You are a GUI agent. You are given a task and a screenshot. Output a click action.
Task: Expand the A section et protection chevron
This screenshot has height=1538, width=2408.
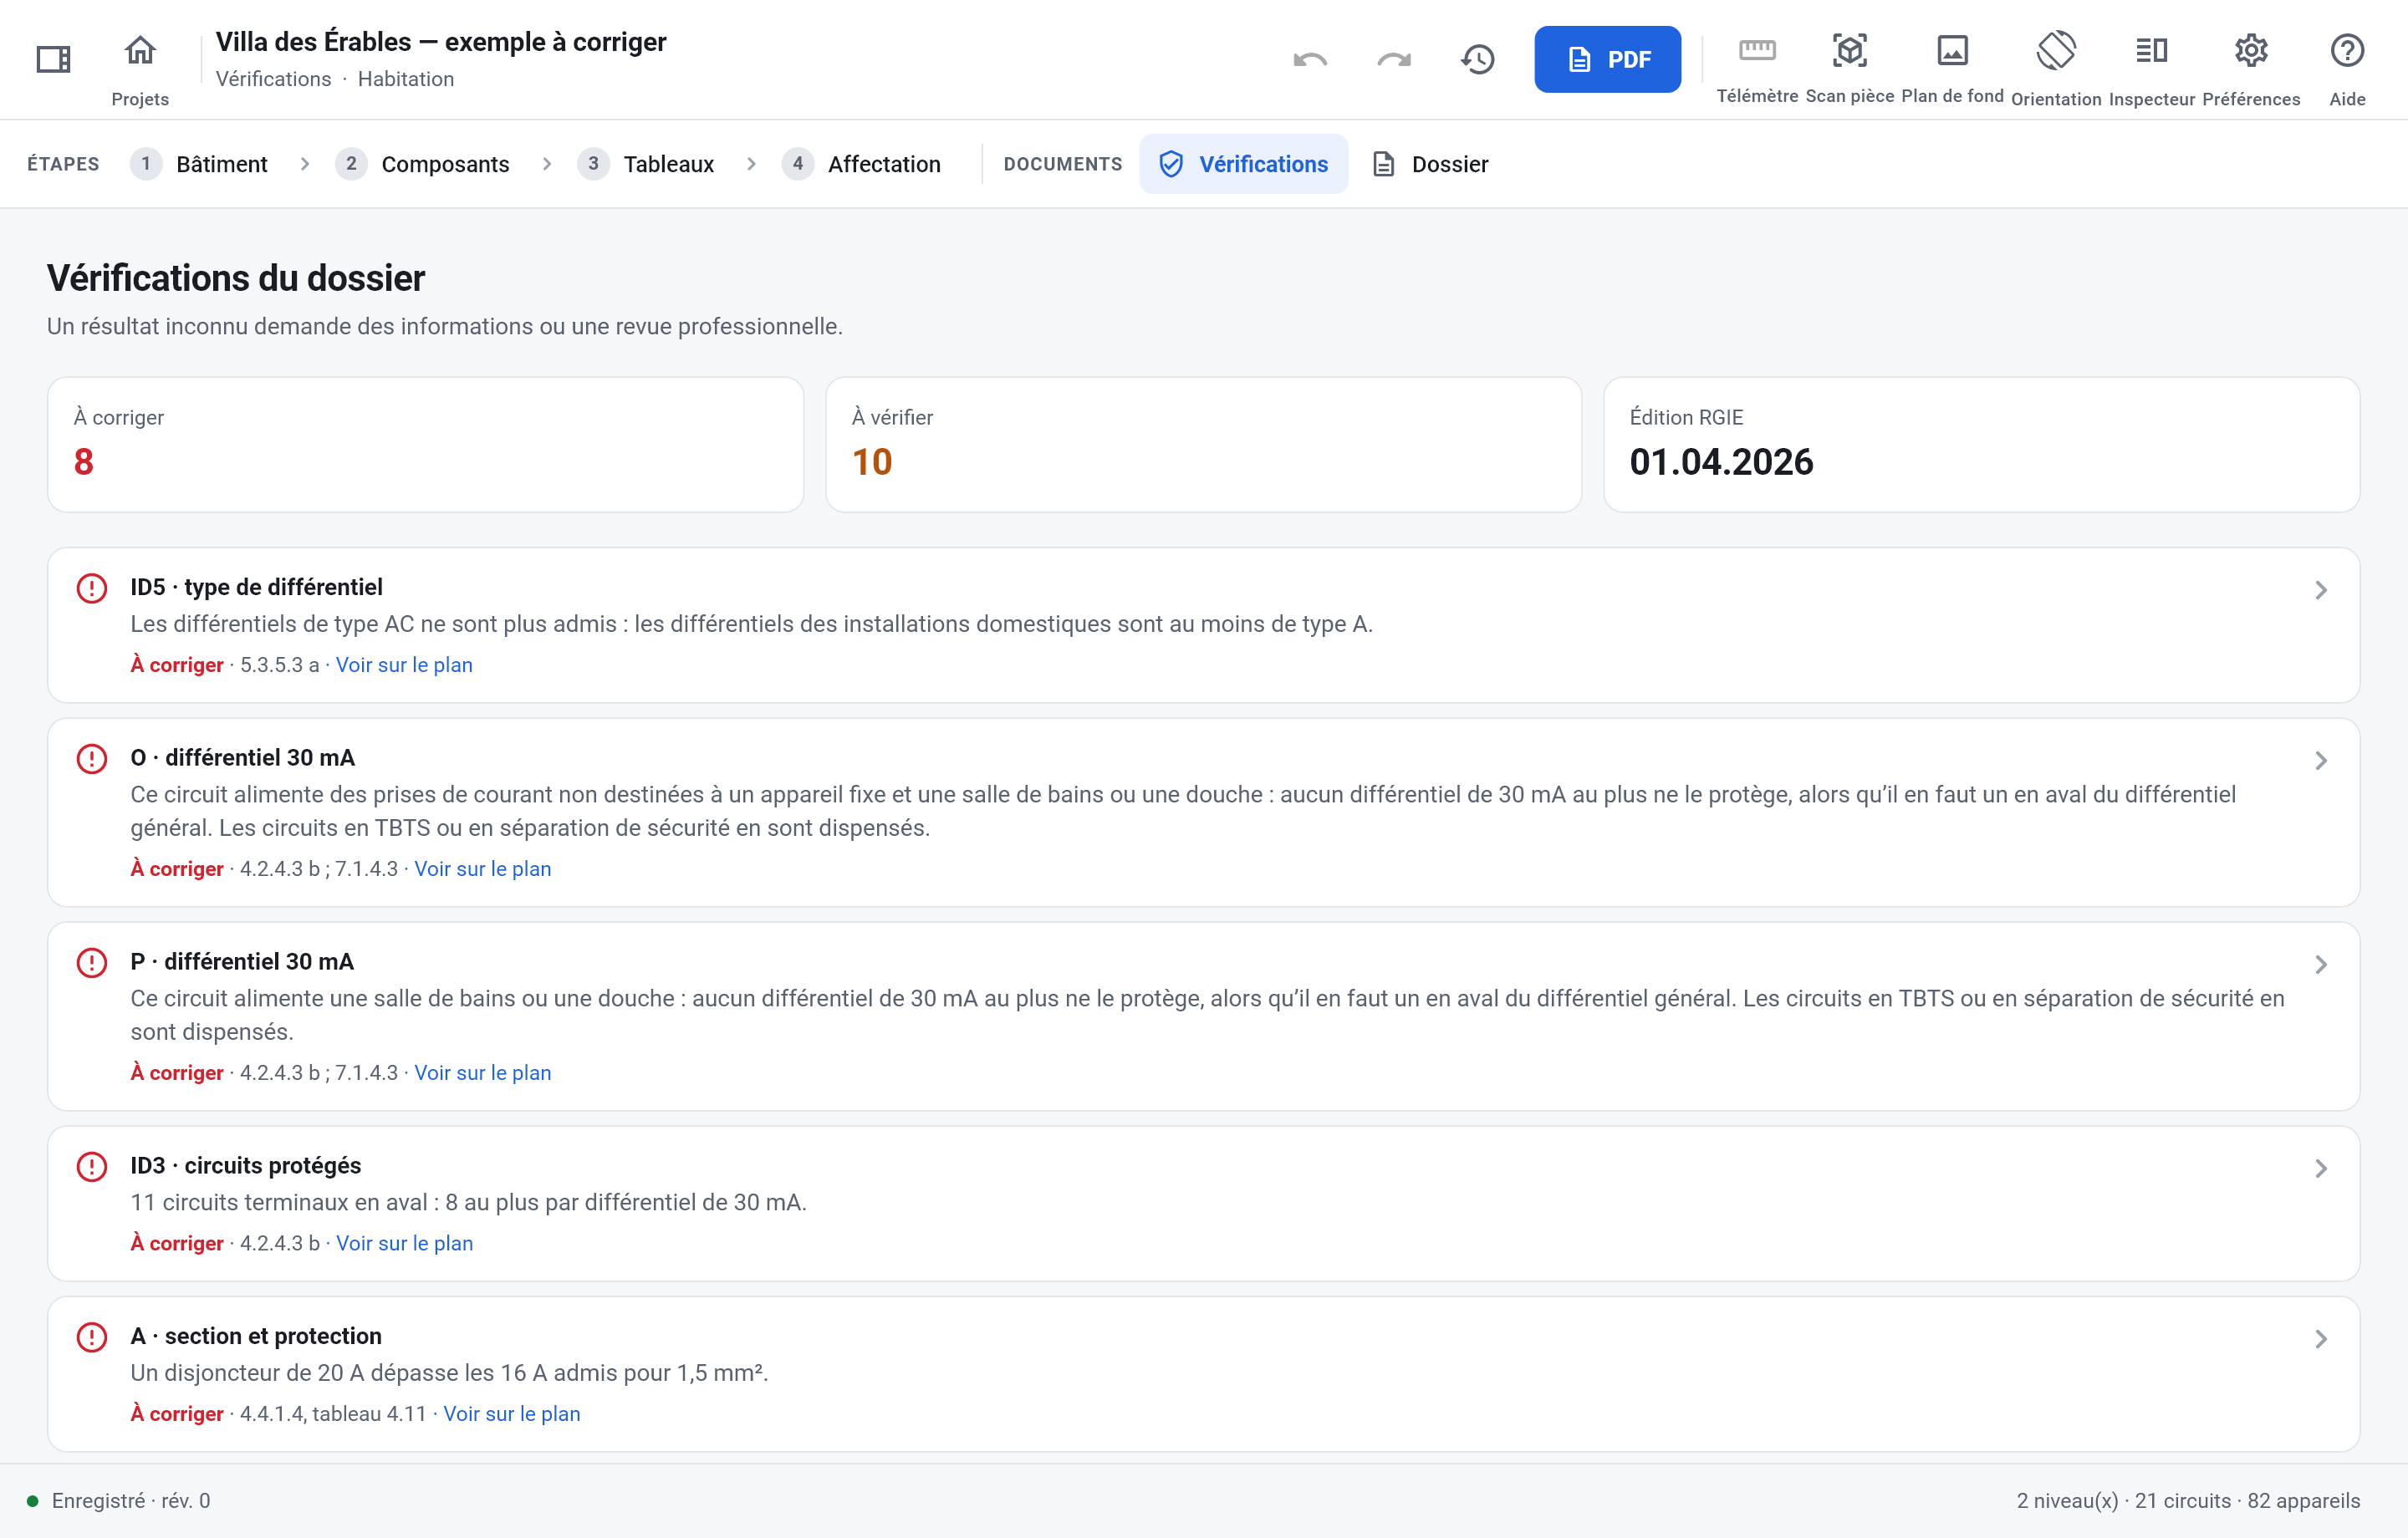tap(2320, 1339)
